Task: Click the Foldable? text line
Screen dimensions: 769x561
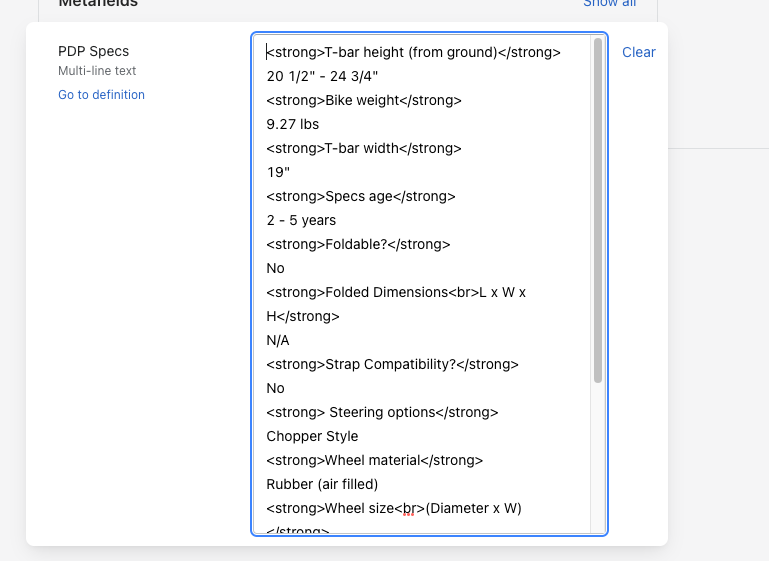Action: pos(358,244)
